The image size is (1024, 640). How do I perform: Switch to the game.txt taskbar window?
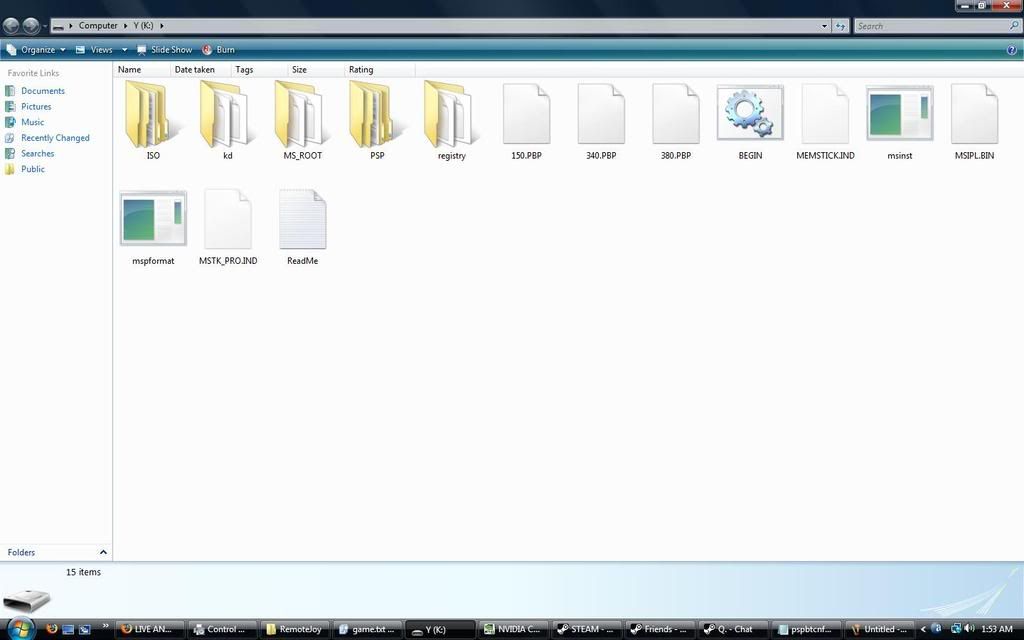pos(369,630)
